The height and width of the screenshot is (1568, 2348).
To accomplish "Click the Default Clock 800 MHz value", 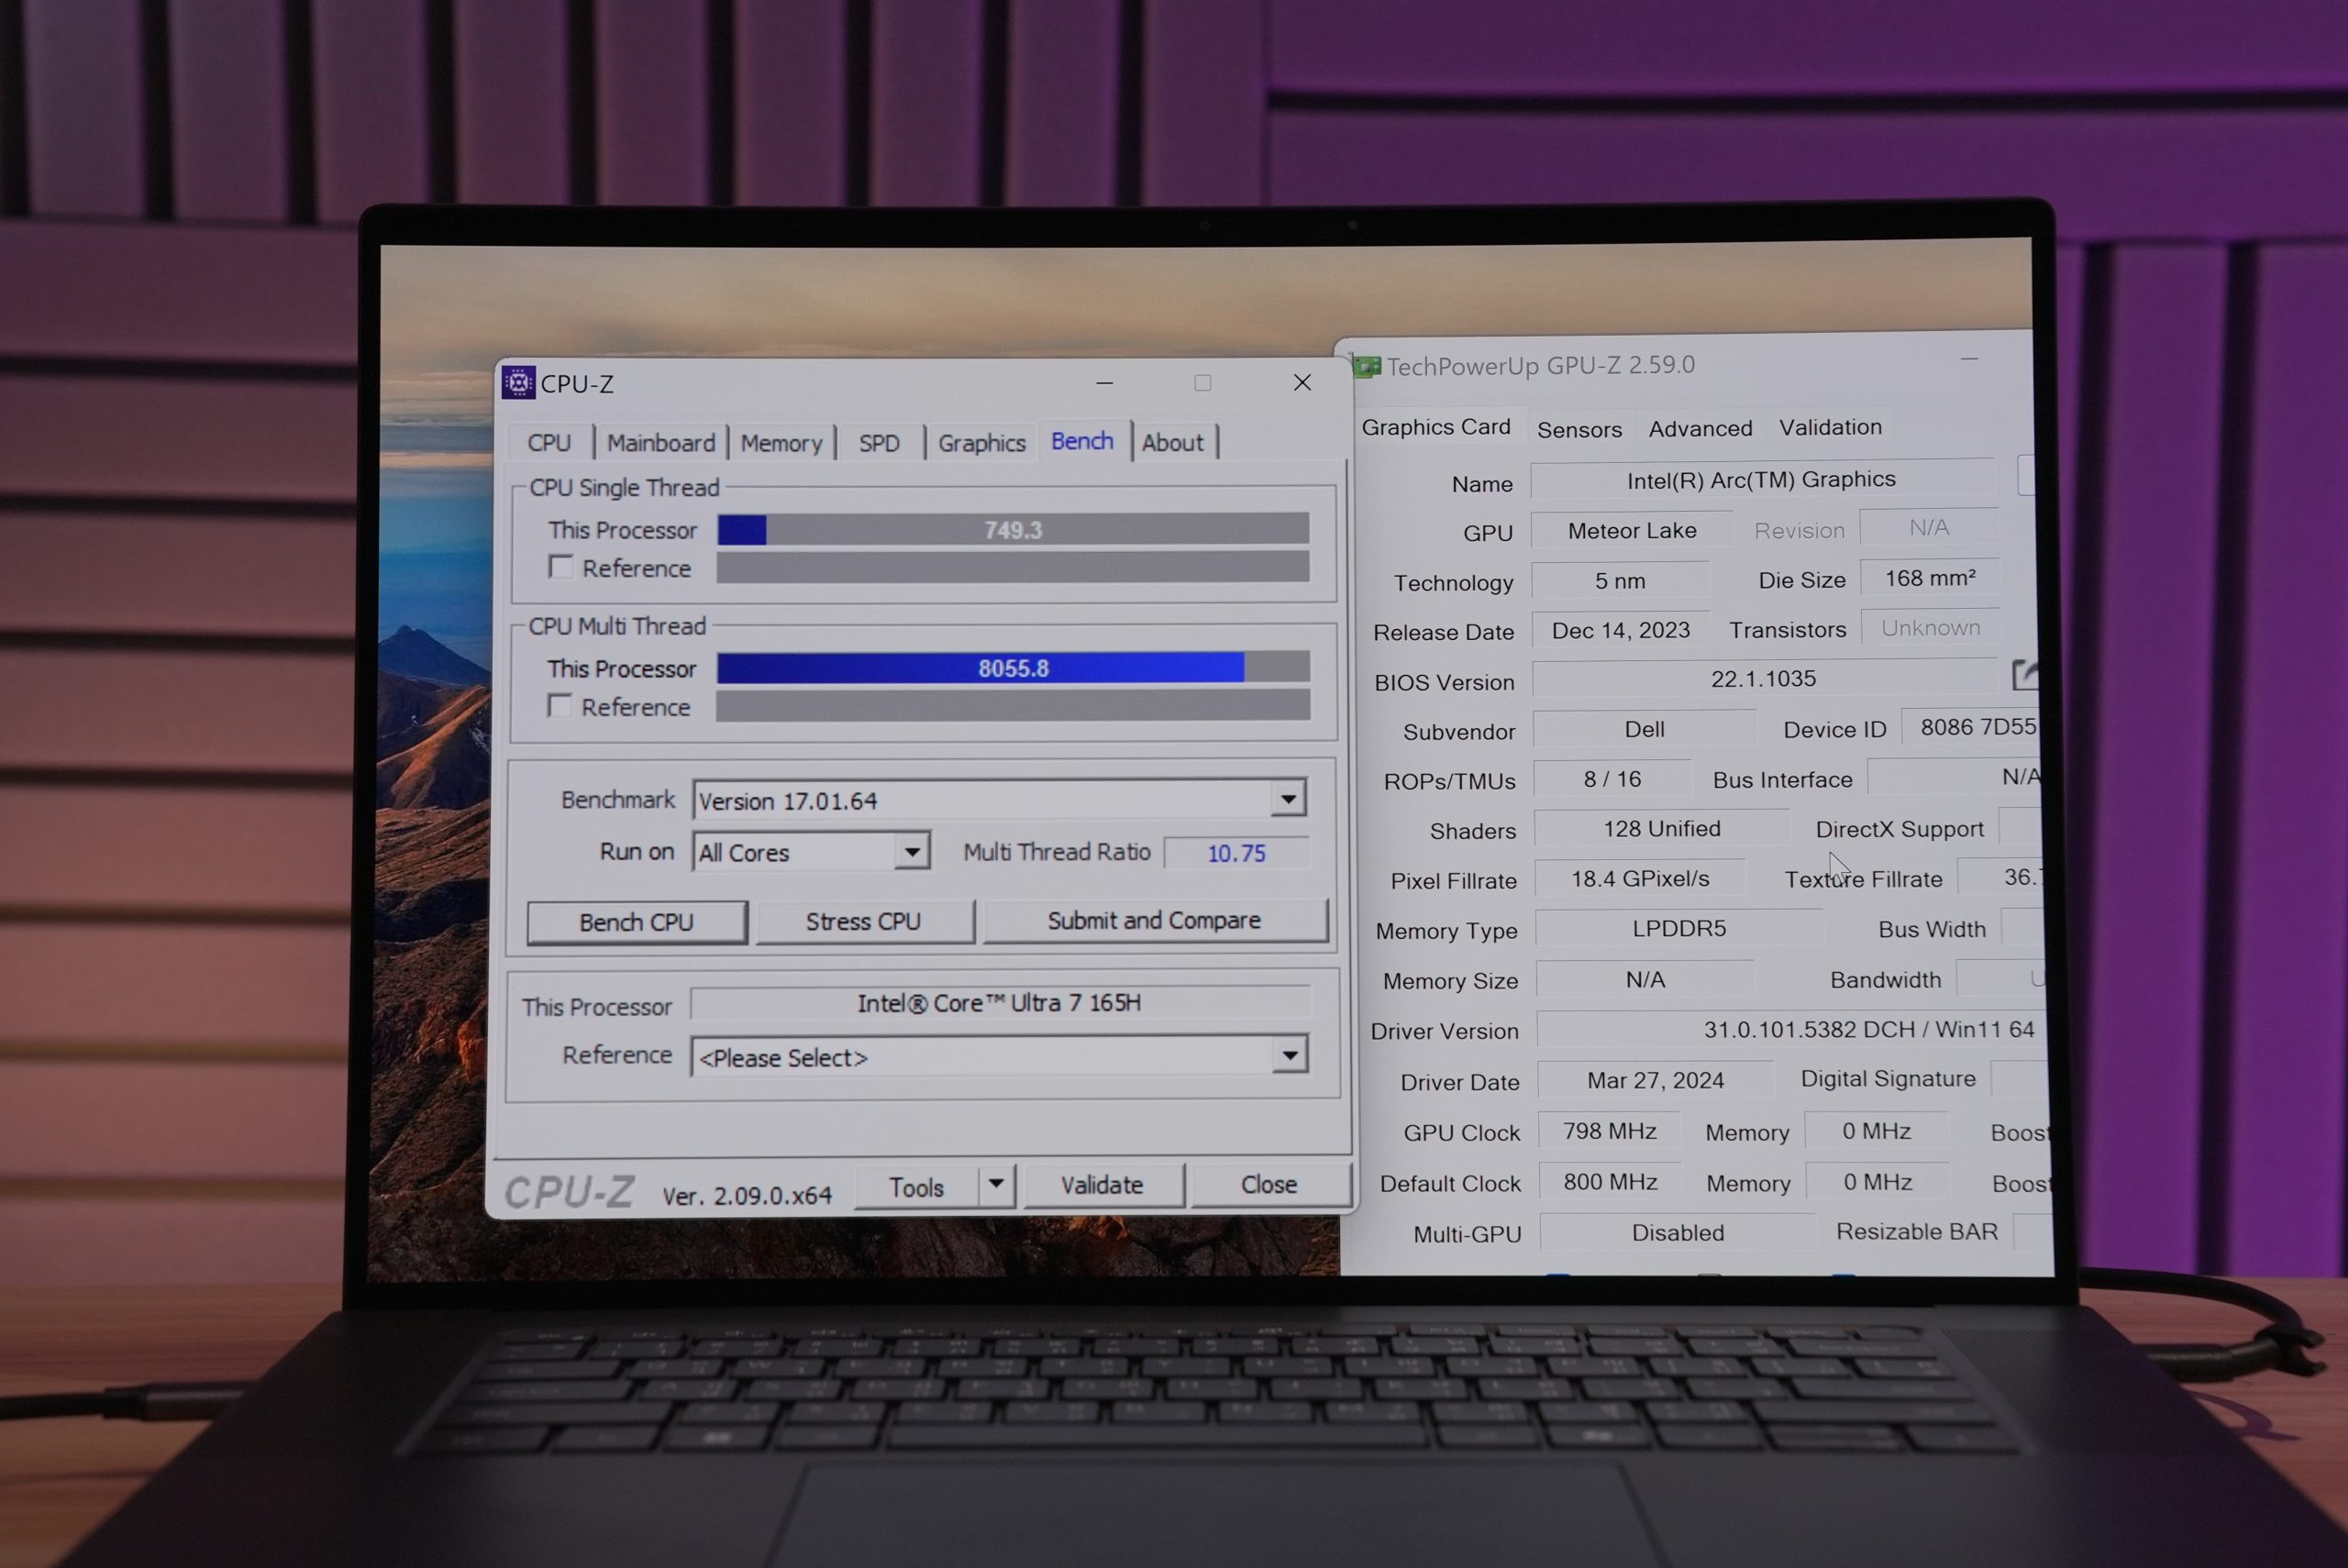I will (x=1610, y=1182).
